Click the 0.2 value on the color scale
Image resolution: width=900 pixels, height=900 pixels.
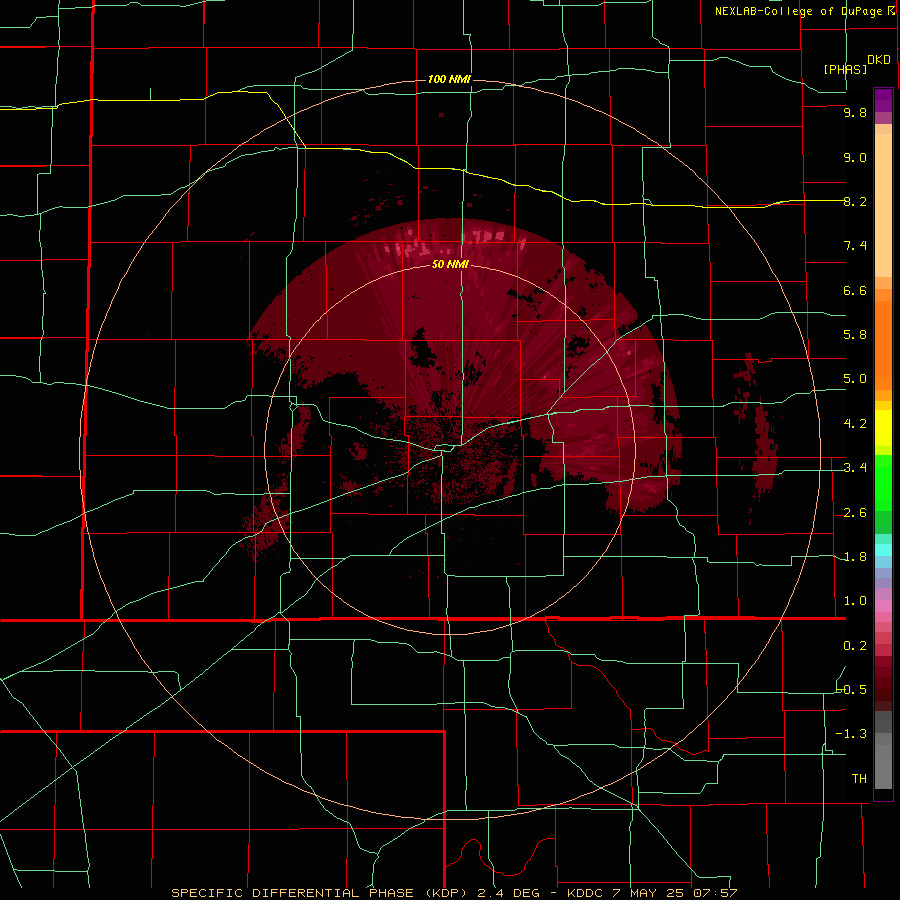[x=855, y=646]
